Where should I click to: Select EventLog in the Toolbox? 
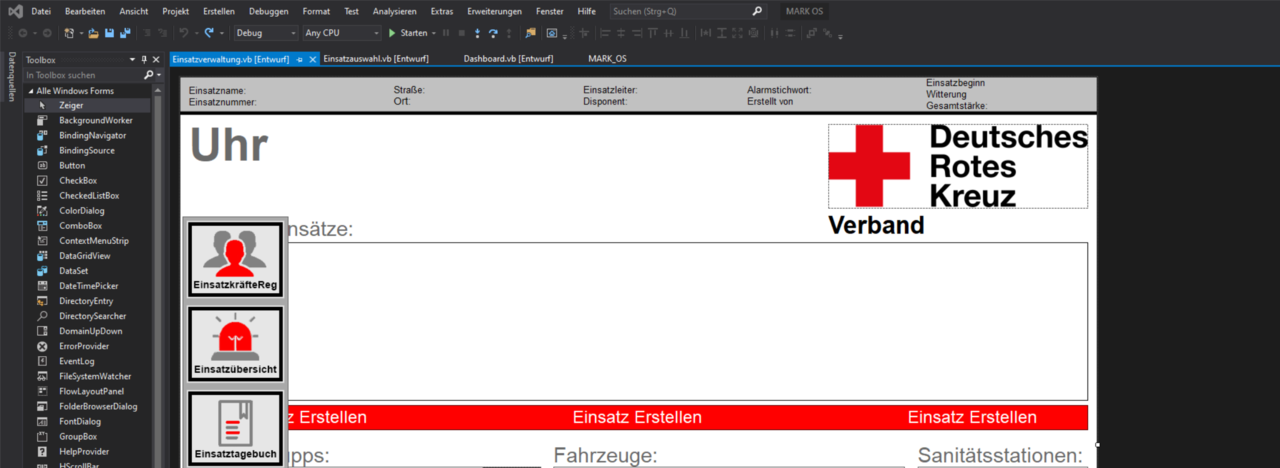click(x=88, y=361)
